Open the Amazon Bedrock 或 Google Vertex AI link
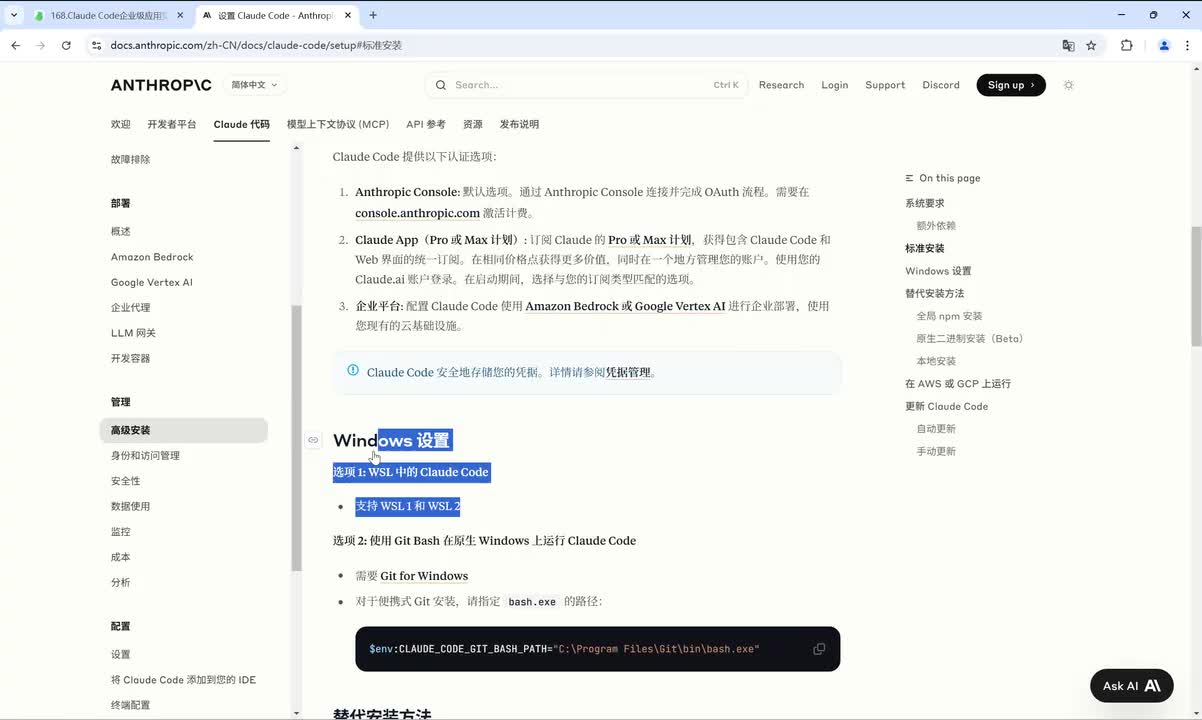 coord(625,306)
